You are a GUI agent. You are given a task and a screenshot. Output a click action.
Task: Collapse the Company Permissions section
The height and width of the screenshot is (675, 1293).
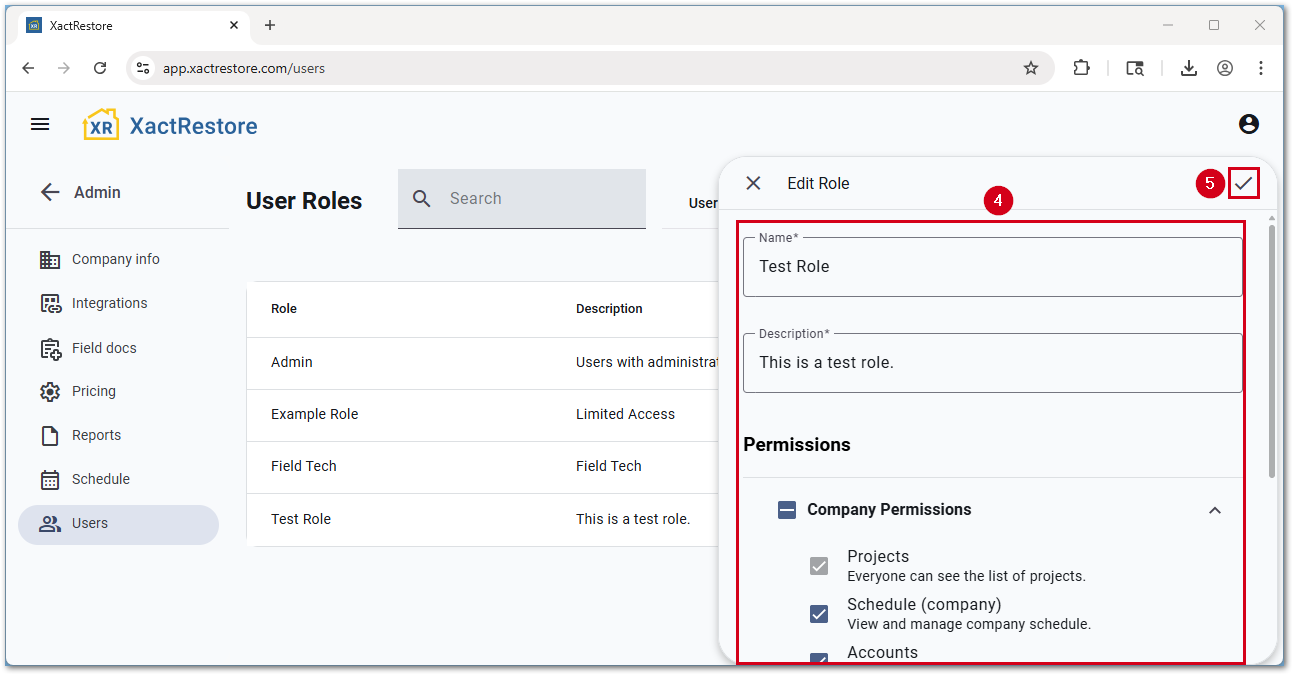[1214, 510]
